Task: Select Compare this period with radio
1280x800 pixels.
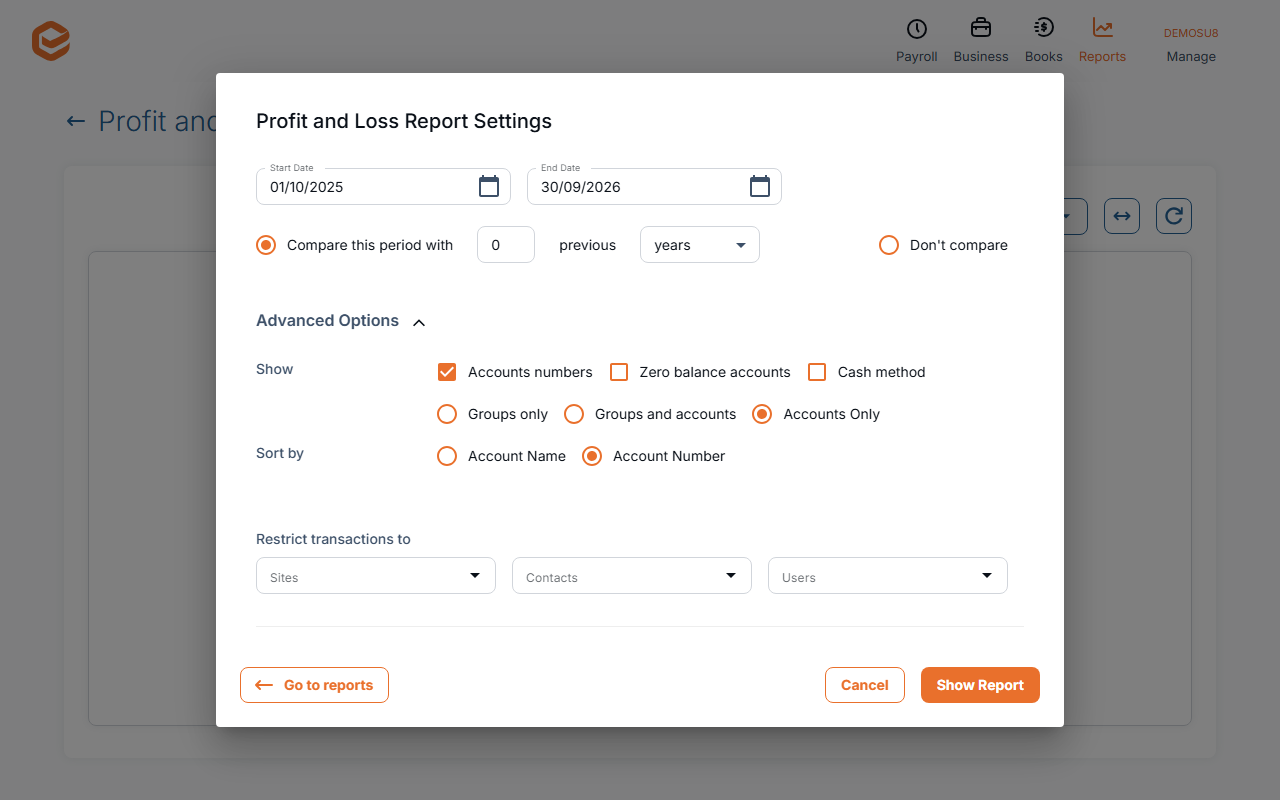Action: click(266, 245)
